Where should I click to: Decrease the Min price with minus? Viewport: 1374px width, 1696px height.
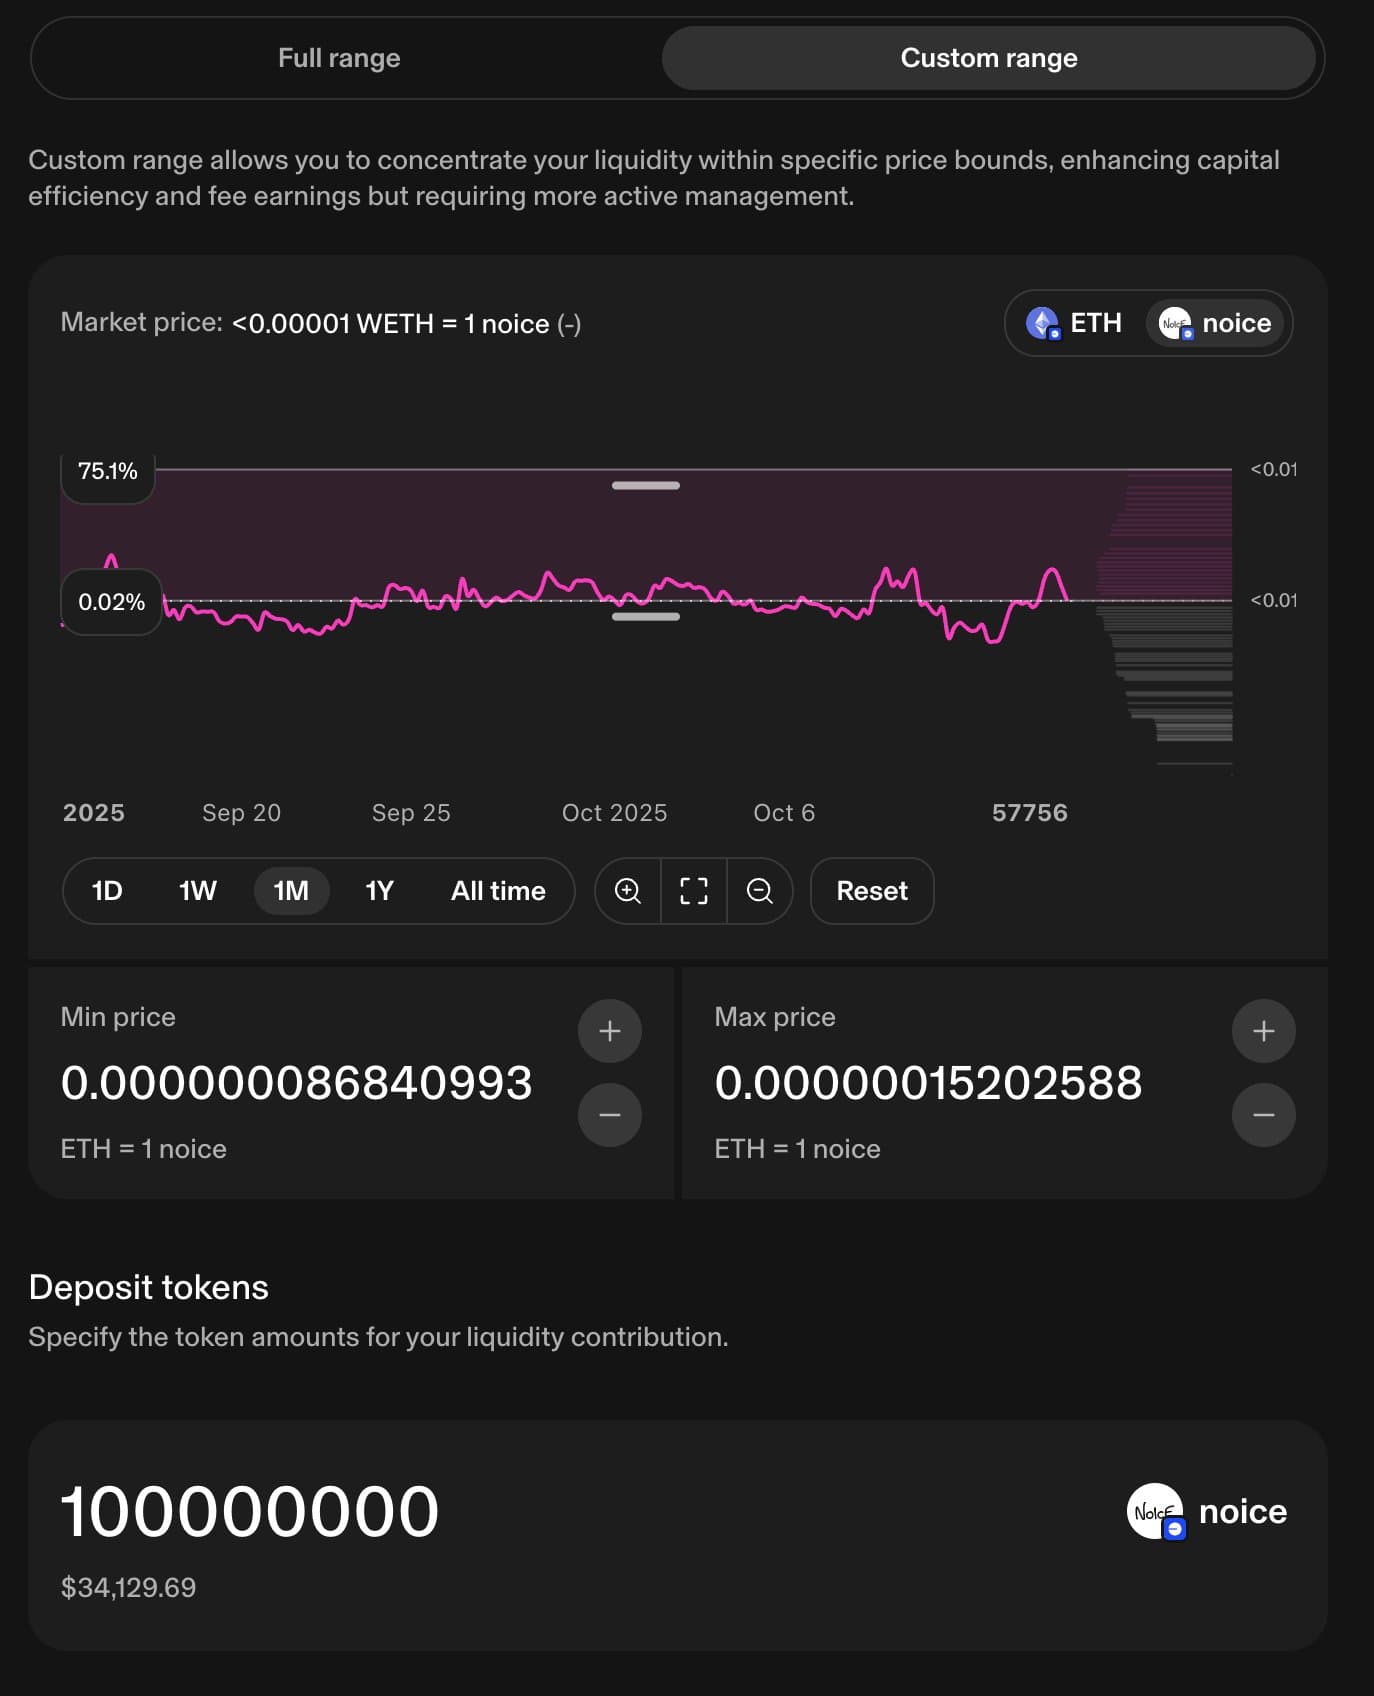click(609, 1115)
